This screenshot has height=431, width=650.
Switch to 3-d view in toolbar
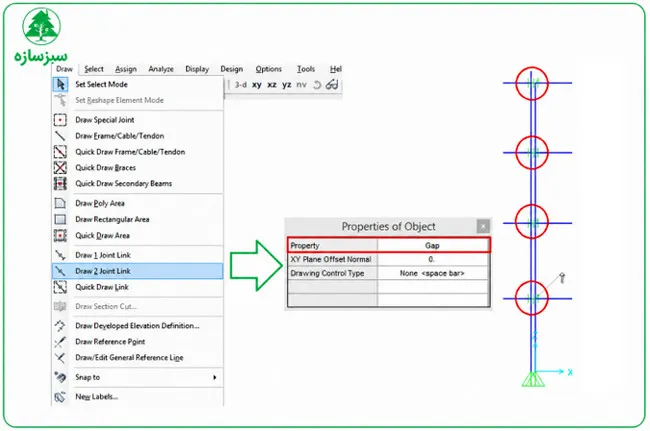(x=240, y=85)
